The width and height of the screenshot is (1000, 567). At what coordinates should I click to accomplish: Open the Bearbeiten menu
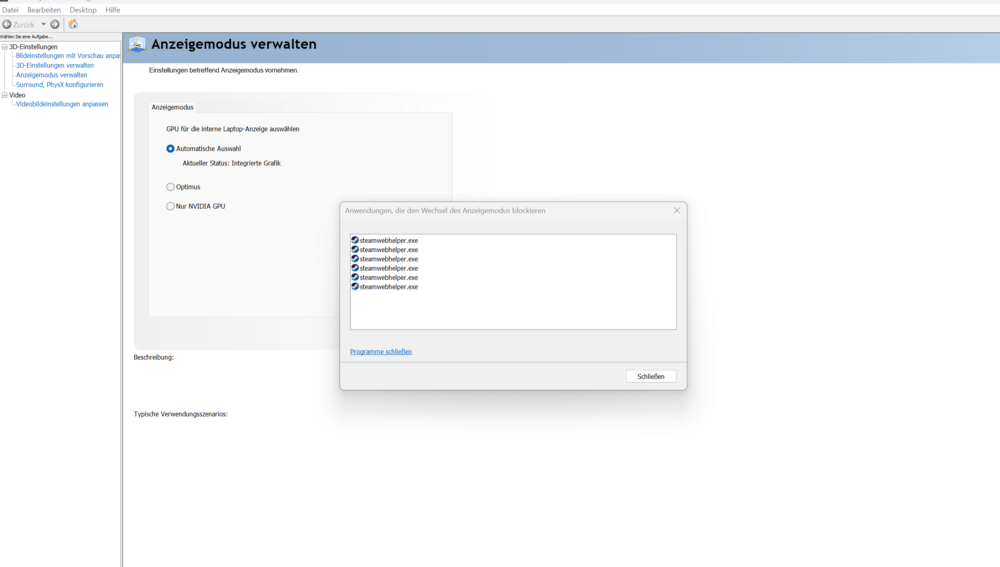(44, 10)
